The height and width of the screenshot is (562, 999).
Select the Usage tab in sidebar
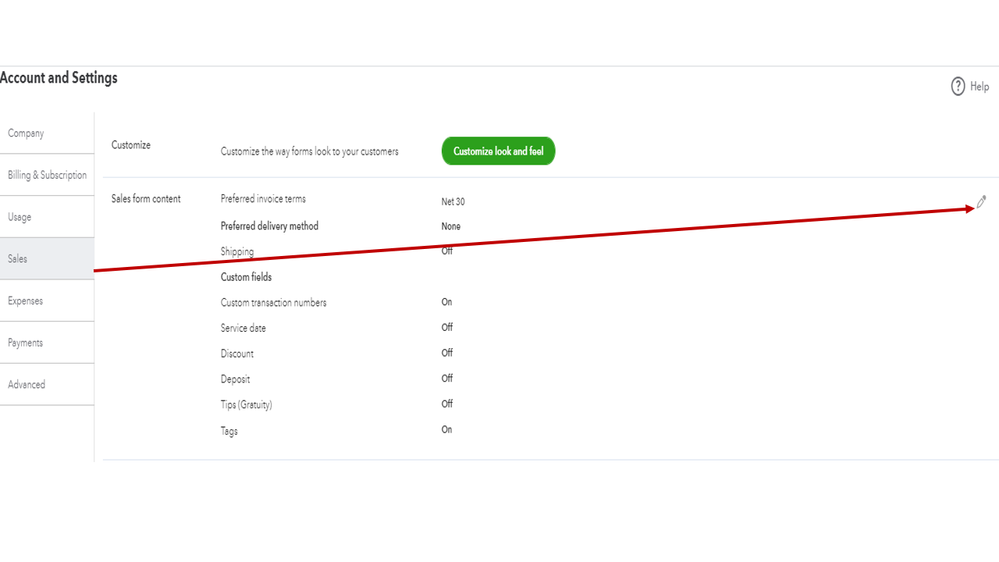20,217
